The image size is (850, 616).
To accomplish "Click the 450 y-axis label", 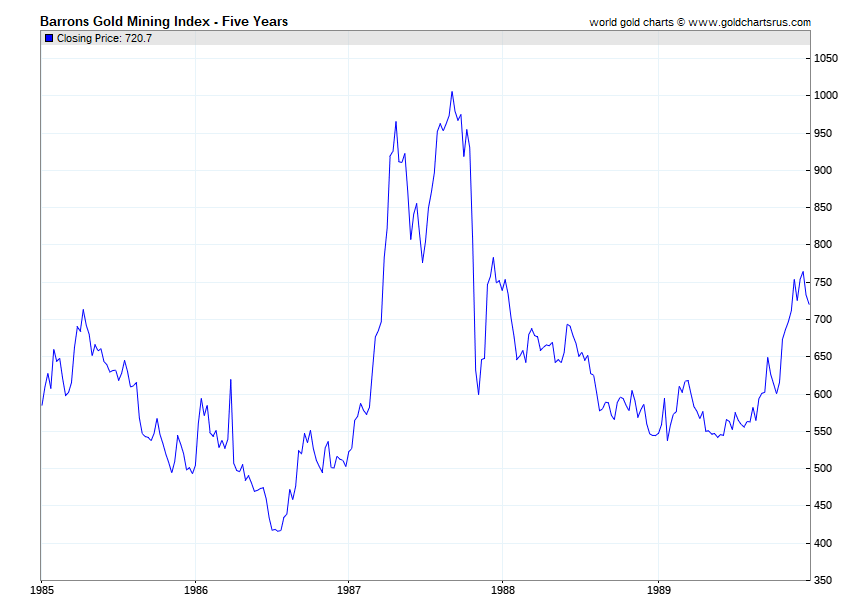I will pos(823,505).
